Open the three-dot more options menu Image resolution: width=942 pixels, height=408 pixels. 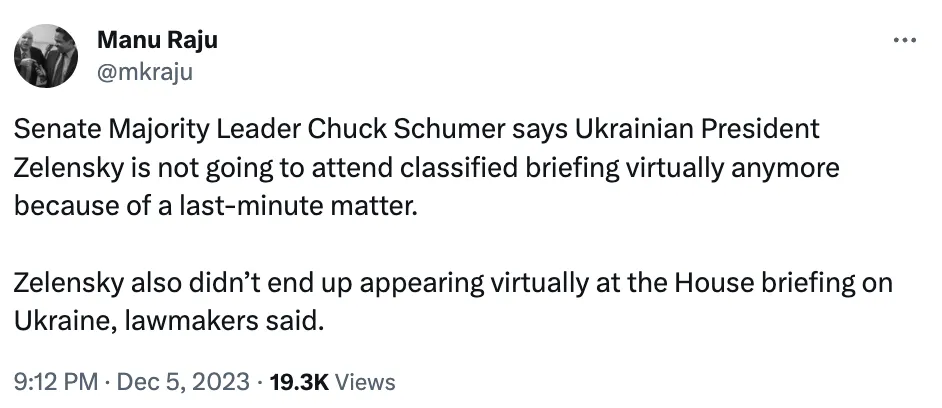pos(903,41)
